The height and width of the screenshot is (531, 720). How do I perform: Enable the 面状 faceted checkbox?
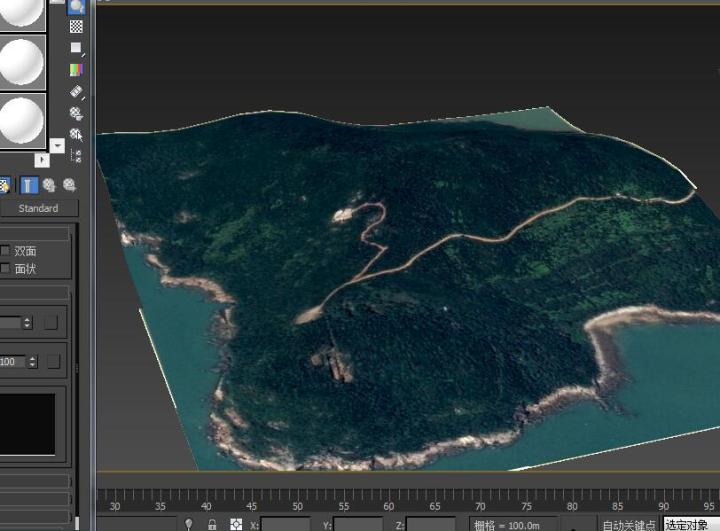coord(5,268)
